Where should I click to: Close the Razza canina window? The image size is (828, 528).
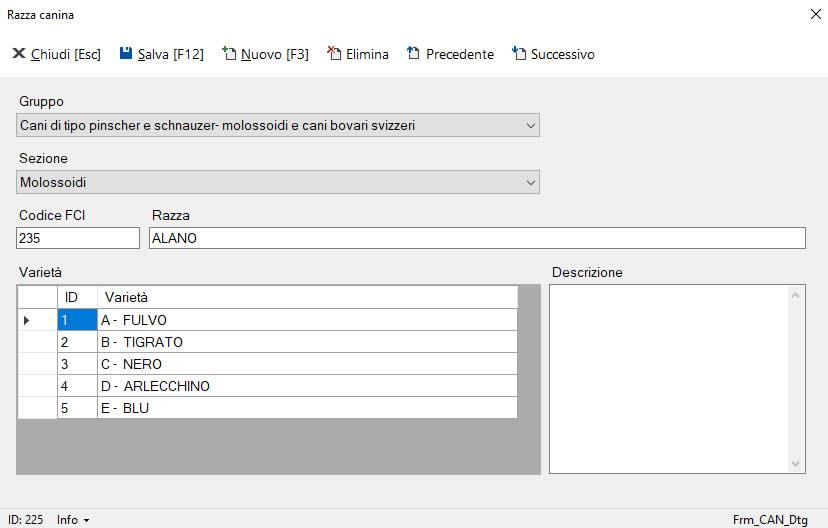(x=814, y=15)
